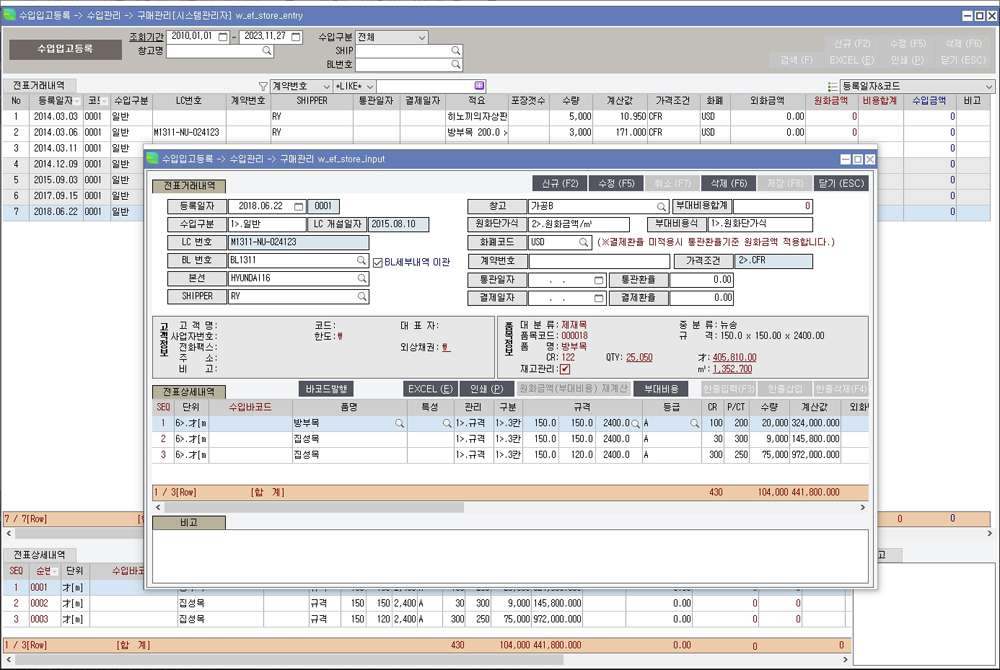Select main list row with LC M1311-NU-024123
The height and width of the screenshot is (670, 1000).
pos(496,133)
